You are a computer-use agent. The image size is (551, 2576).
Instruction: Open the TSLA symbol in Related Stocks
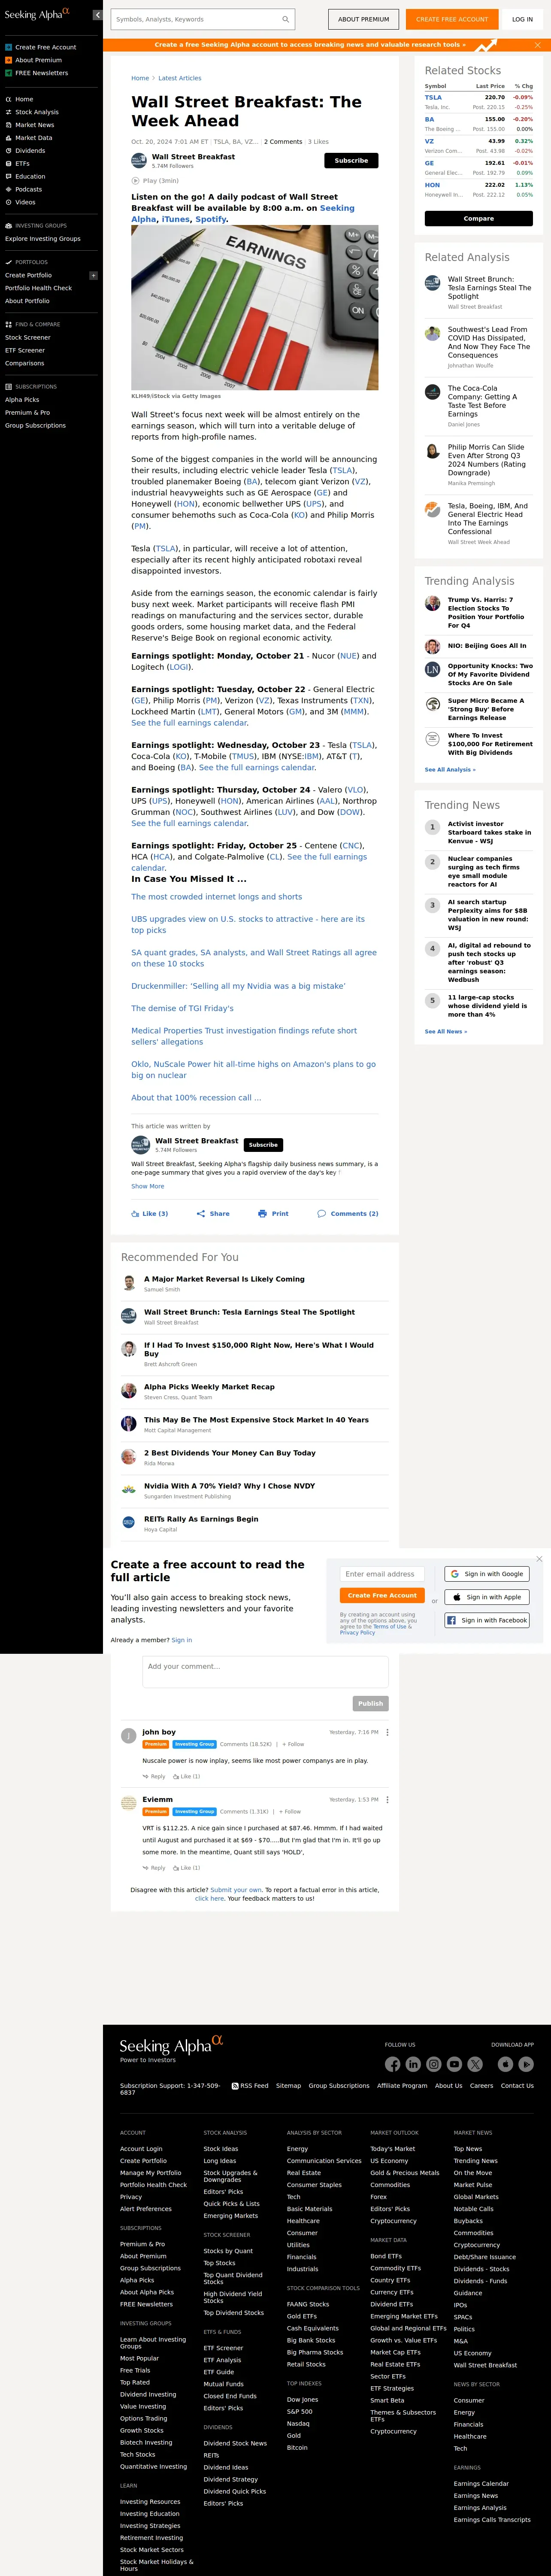pyautogui.click(x=433, y=97)
